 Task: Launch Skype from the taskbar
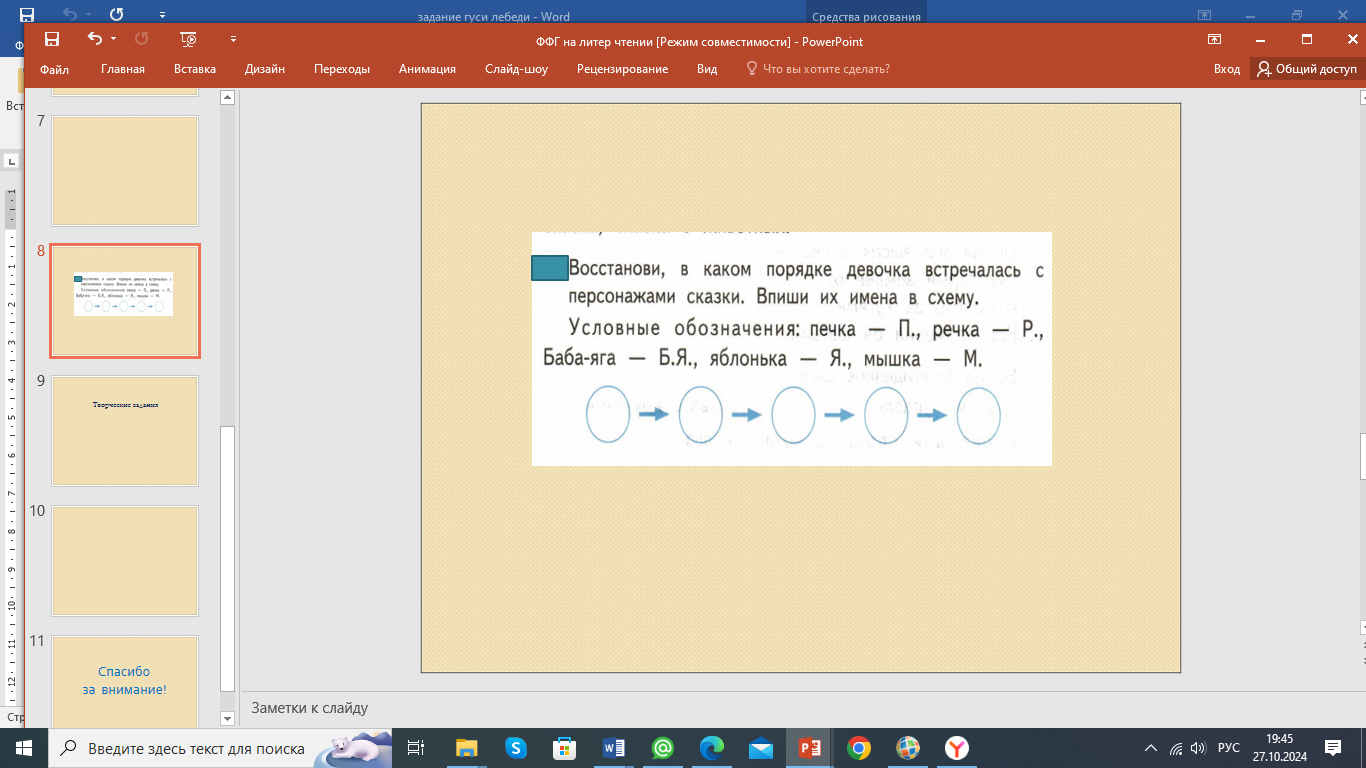click(x=516, y=747)
